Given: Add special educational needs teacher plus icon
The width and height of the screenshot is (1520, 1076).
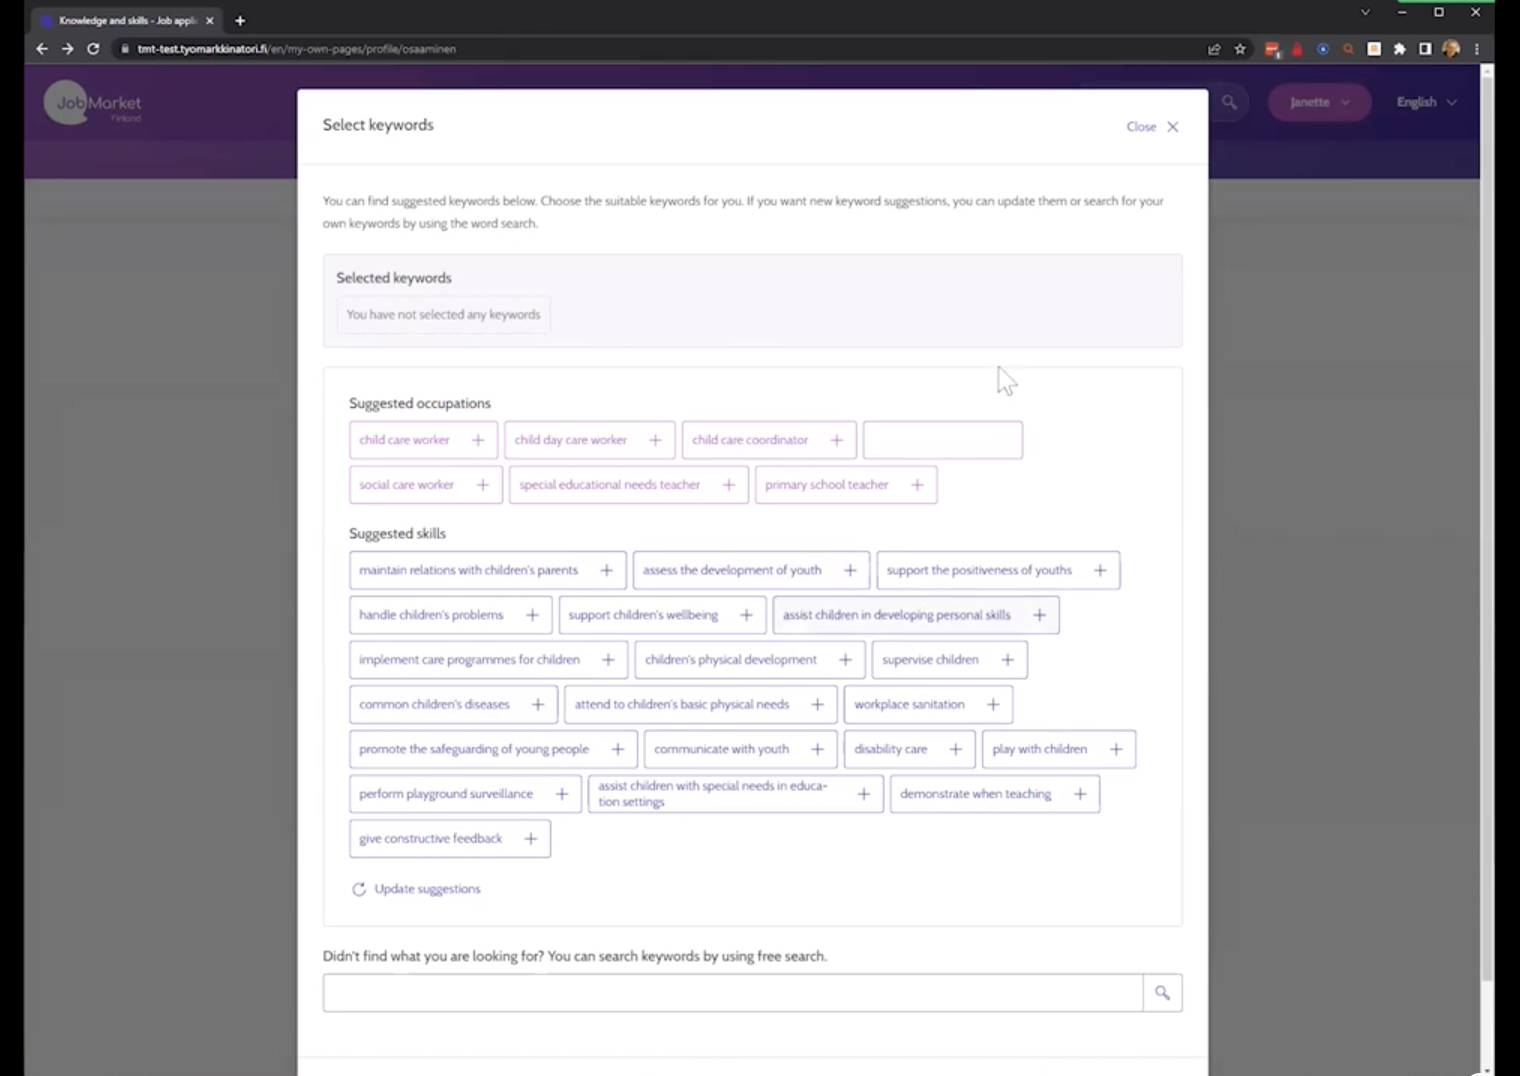Looking at the screenshot, I should 729,485.
